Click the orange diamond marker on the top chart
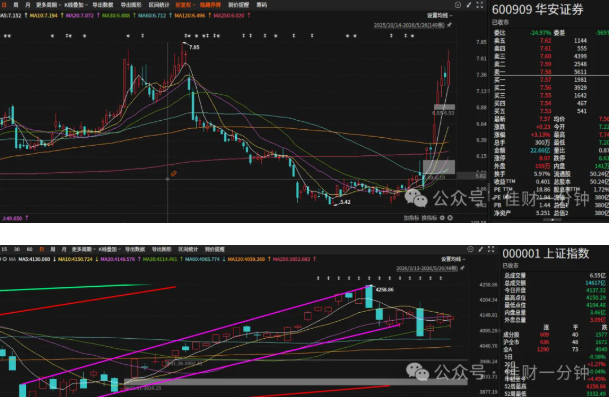The image size is (612, 401). [174, 173]
